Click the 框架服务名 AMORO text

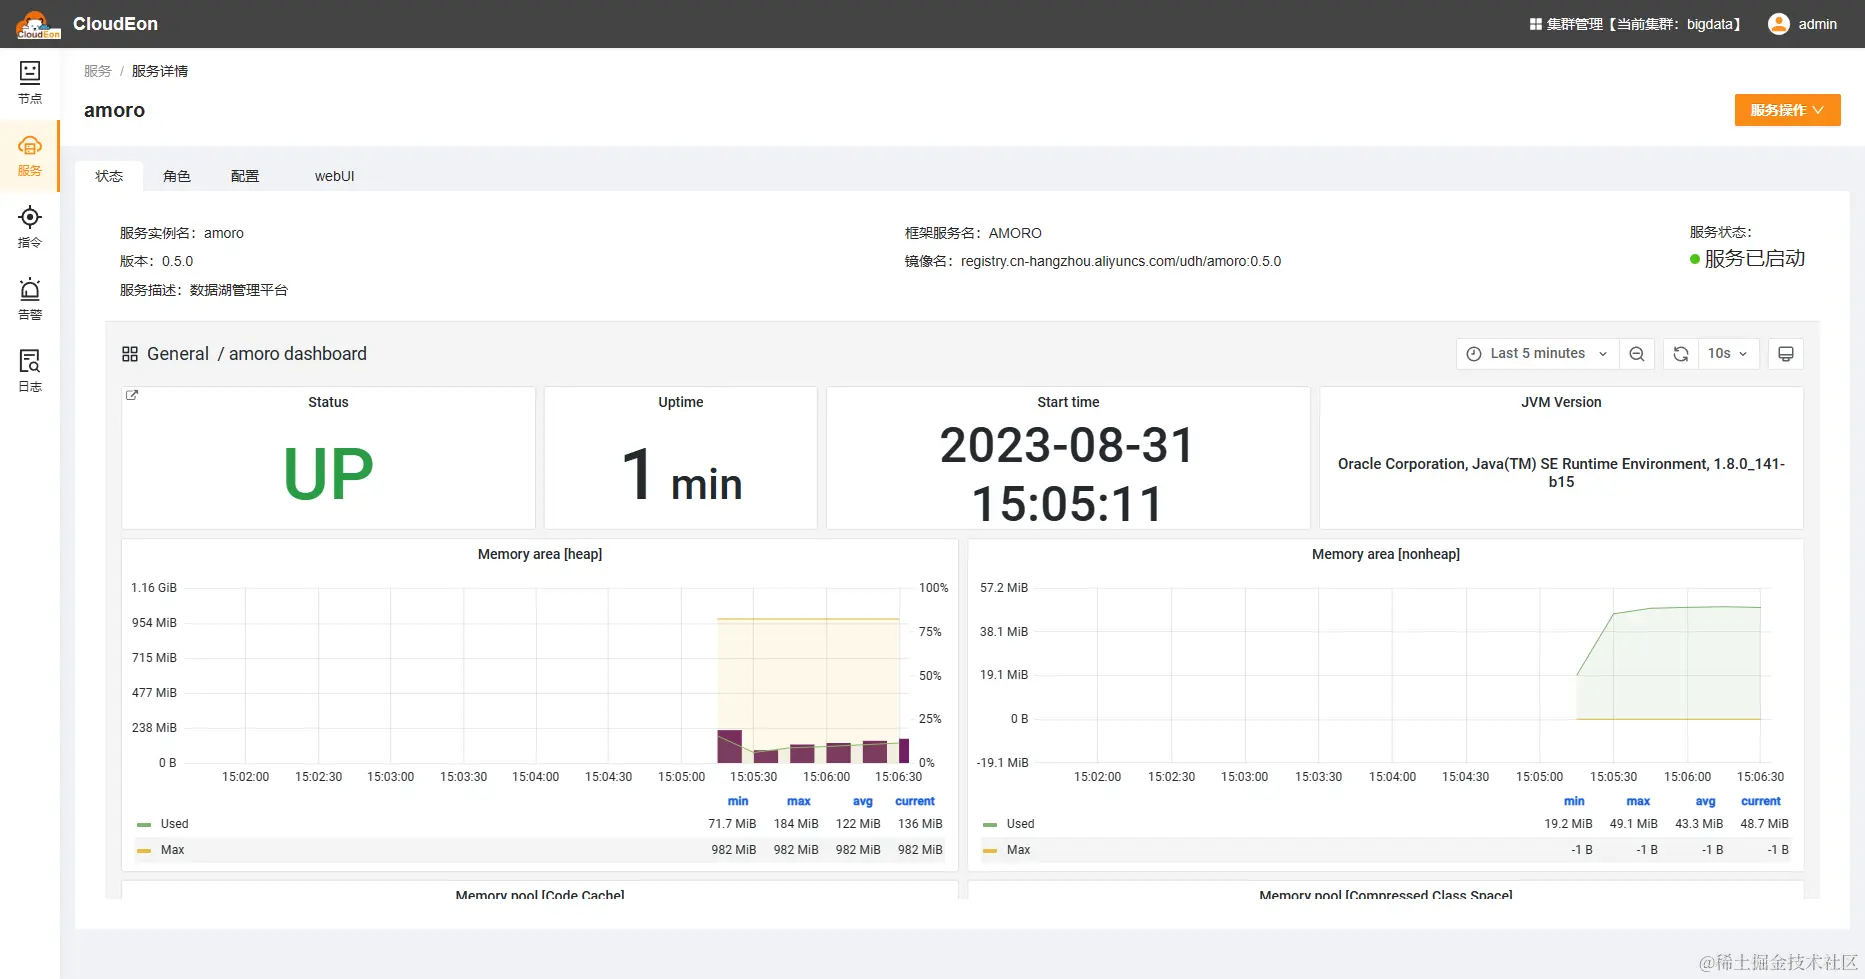[973, 233]
